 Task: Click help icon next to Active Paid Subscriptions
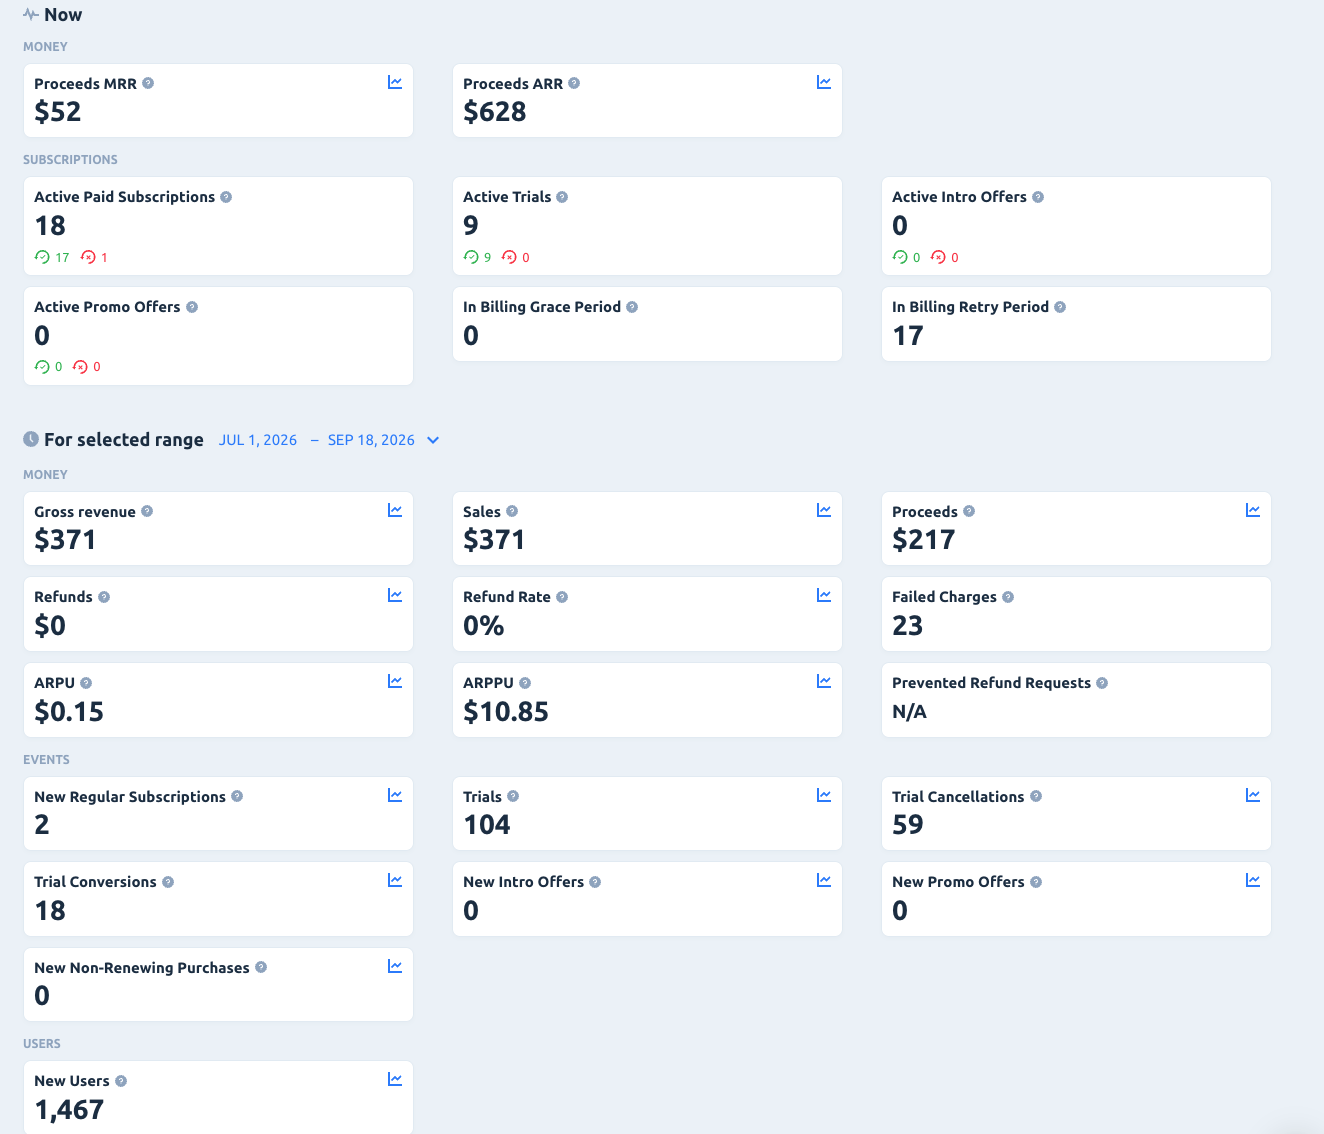point(226,197)
